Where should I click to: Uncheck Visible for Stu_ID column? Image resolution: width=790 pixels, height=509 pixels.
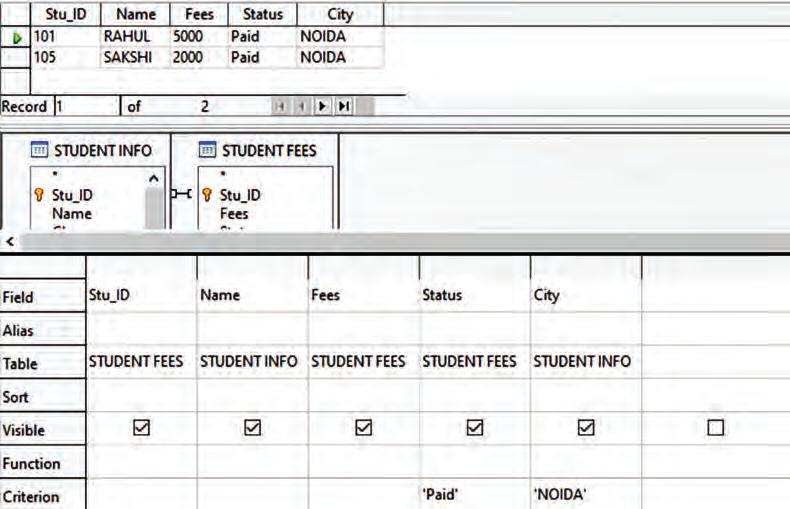(142, 428)
